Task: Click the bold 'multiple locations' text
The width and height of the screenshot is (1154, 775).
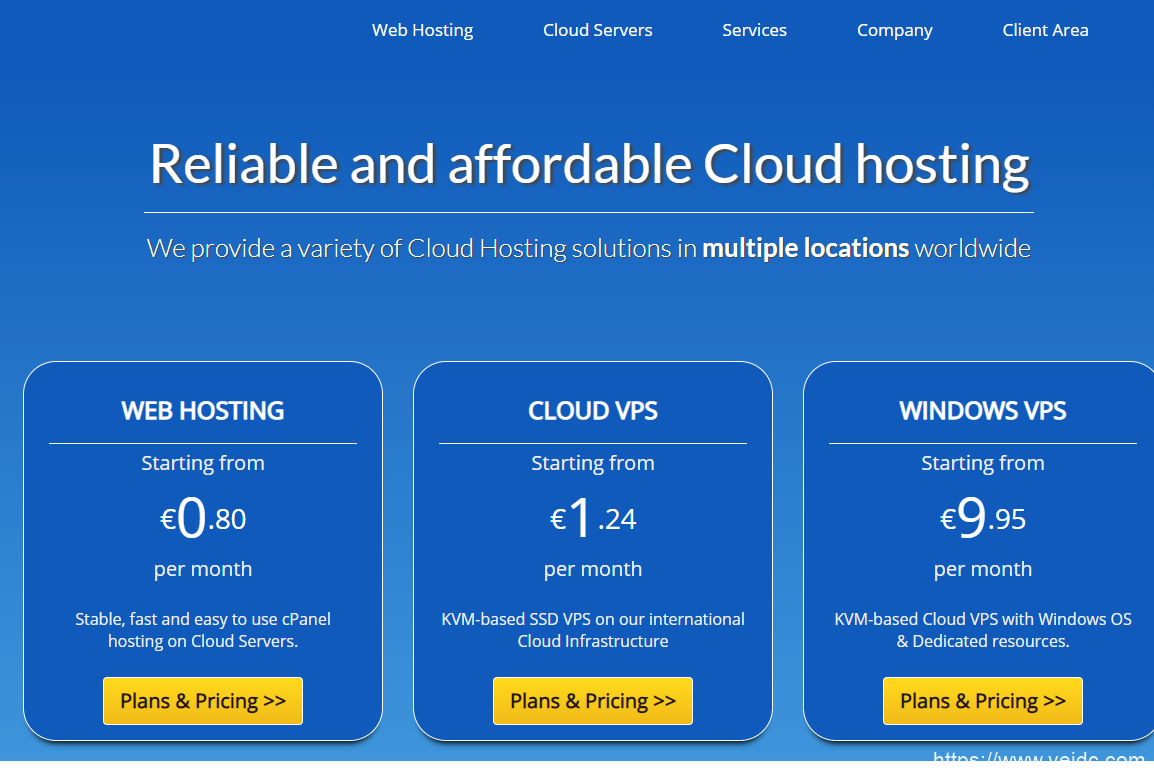Action: [x=805, y=248]
